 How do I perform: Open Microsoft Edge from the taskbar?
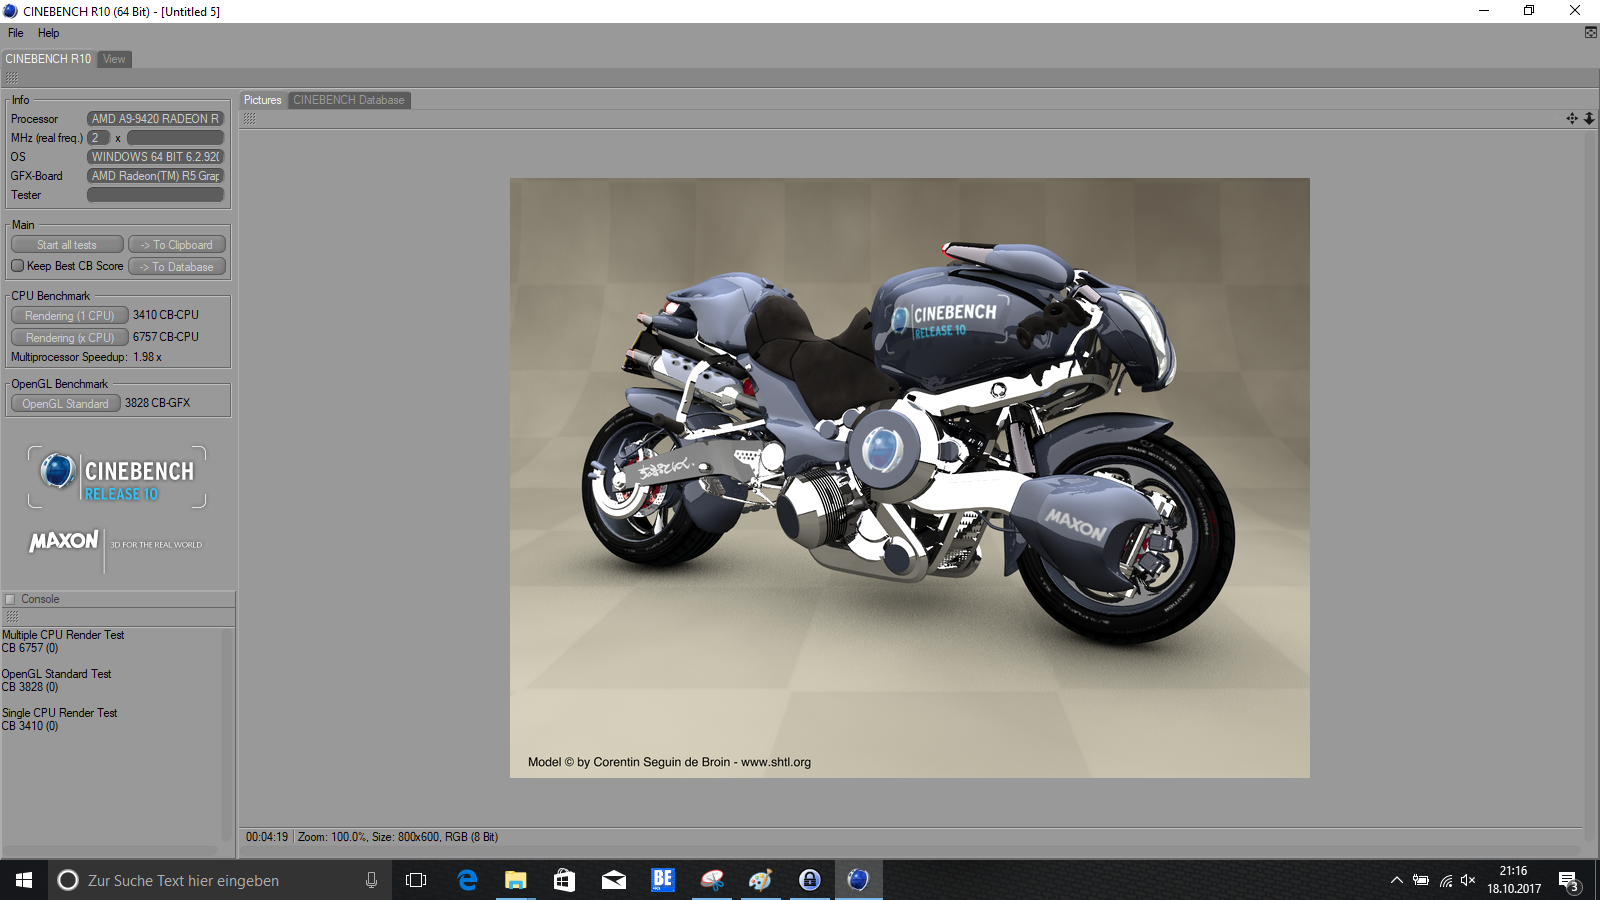pyautogui.click(x=467, y=880)
